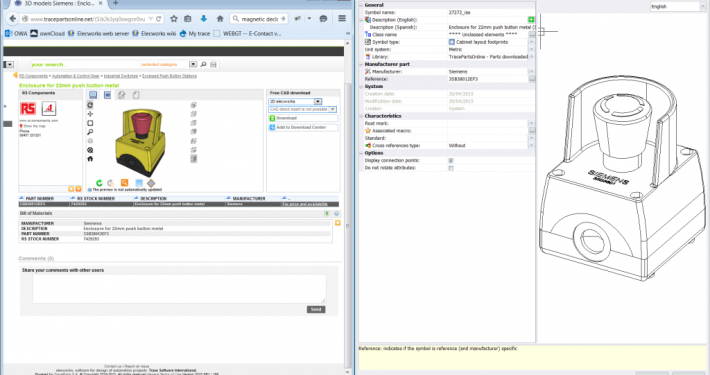Open the browse button for Reference
The image size is (710, 375).
tap(532, 79)
